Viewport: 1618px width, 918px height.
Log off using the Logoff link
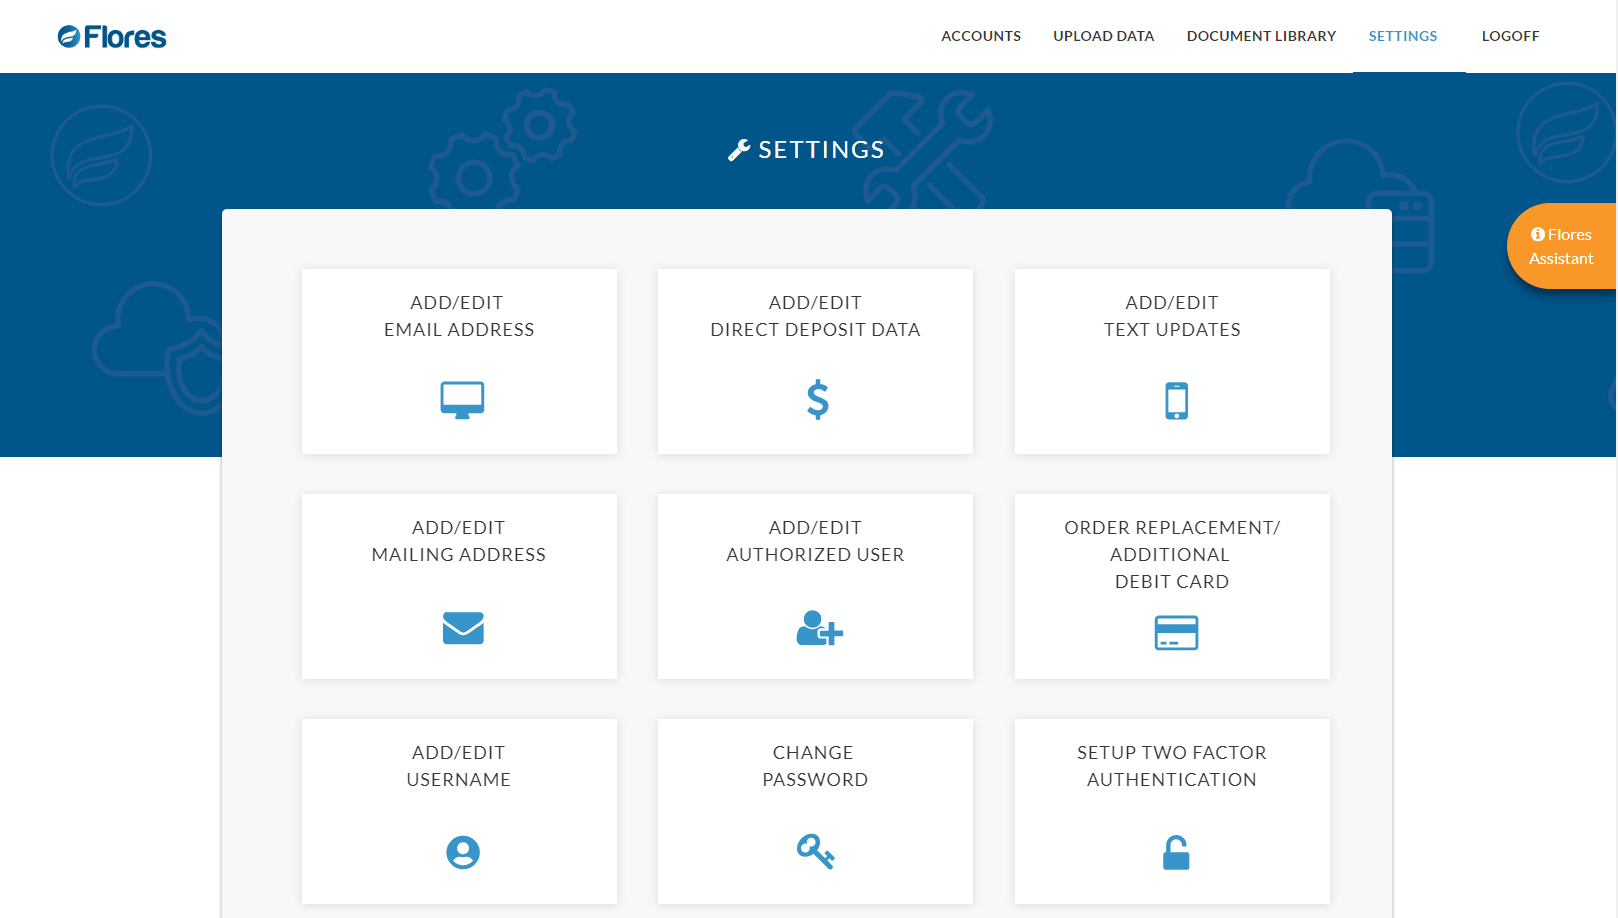click(x=1510, y=36)
